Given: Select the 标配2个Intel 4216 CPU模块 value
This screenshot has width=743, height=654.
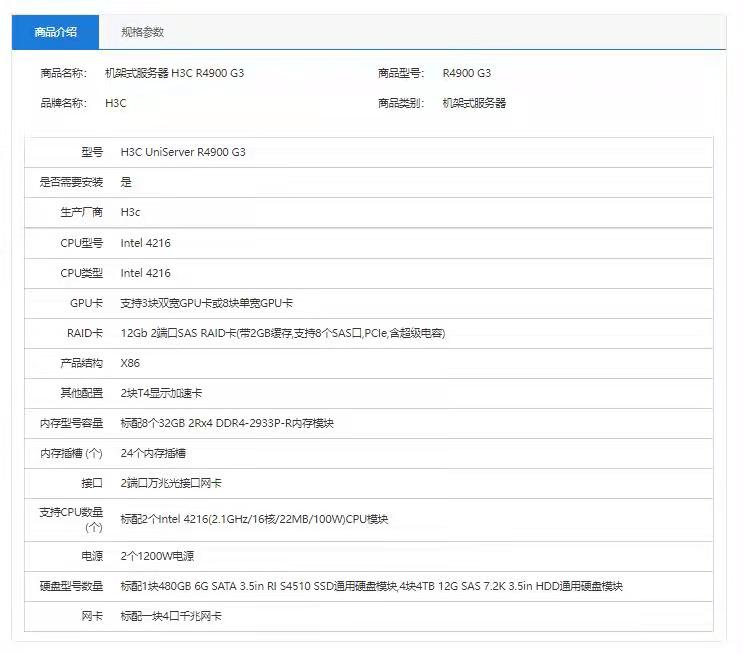Looking at the screenshot, I should (254, 519).
